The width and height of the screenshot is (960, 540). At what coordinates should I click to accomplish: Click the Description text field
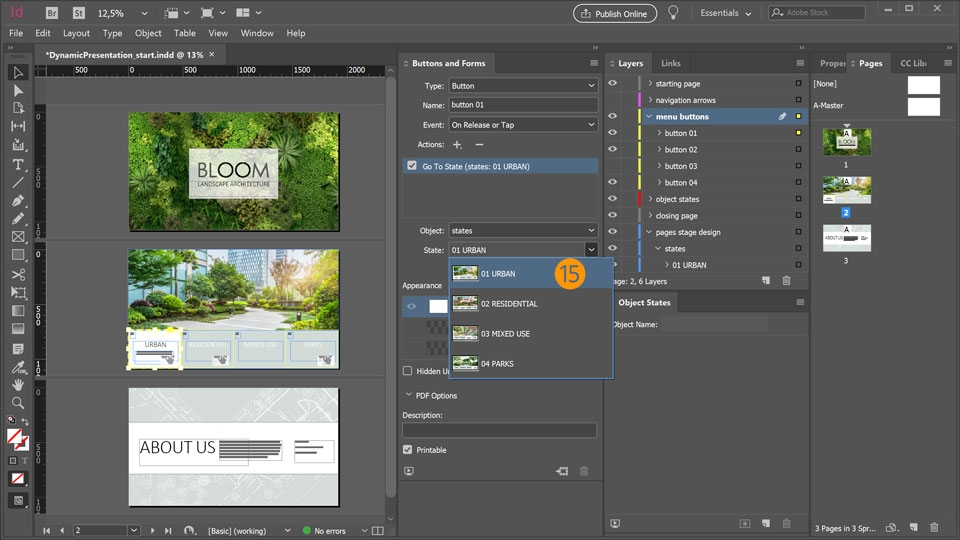[x=500, y=430]
